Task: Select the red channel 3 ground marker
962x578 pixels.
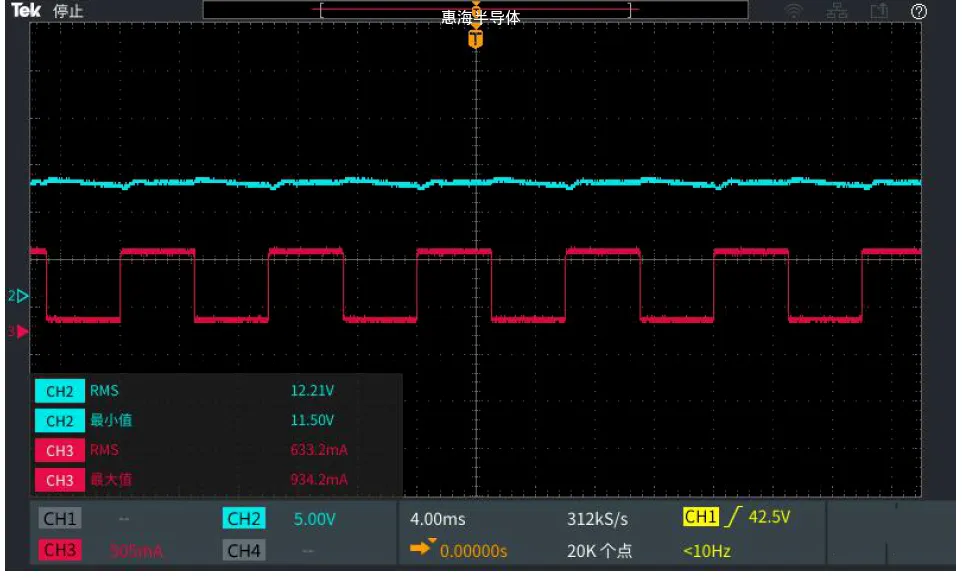Action: [x=19, y=330]
